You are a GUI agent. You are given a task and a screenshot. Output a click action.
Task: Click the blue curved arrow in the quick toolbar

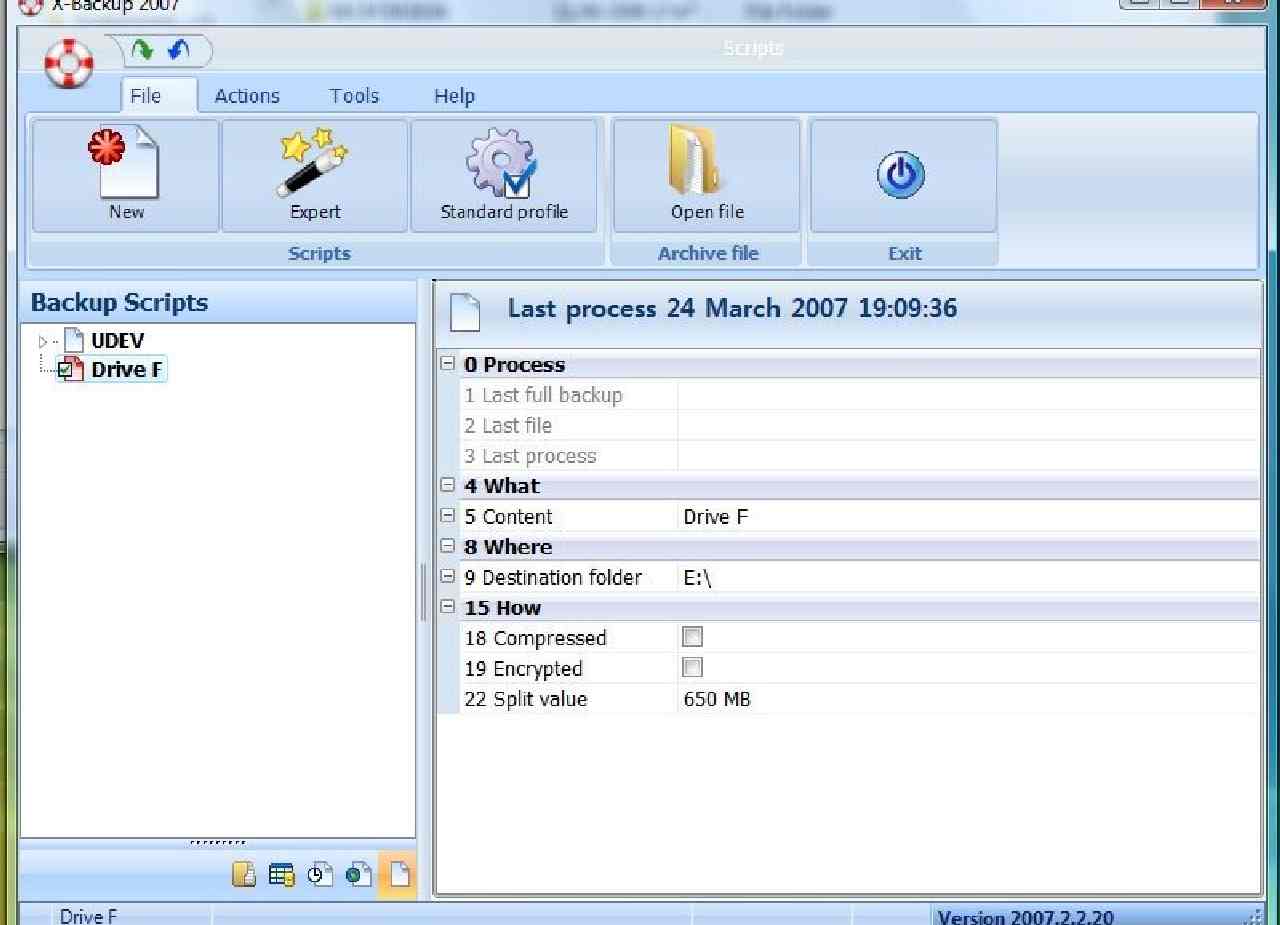click(x=178, y=49)
